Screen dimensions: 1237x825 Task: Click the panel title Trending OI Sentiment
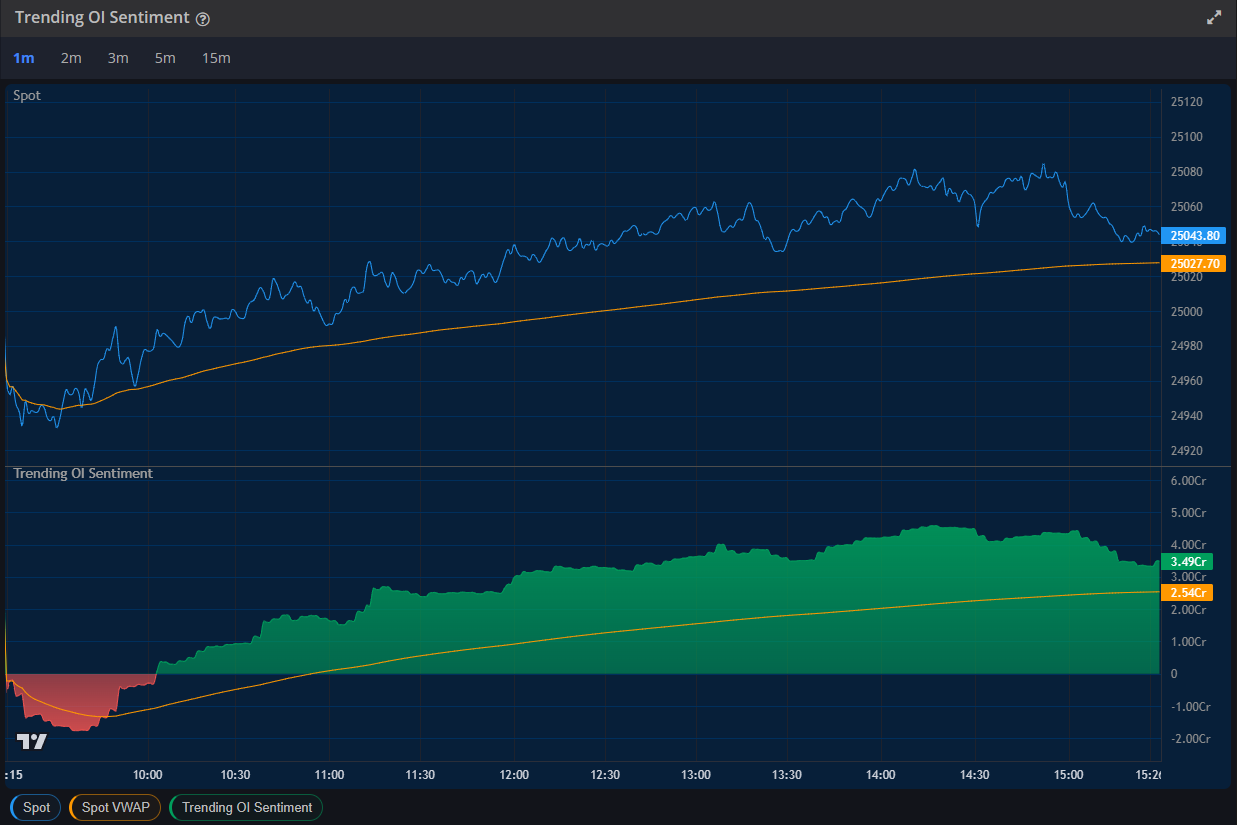click(100, 17)
